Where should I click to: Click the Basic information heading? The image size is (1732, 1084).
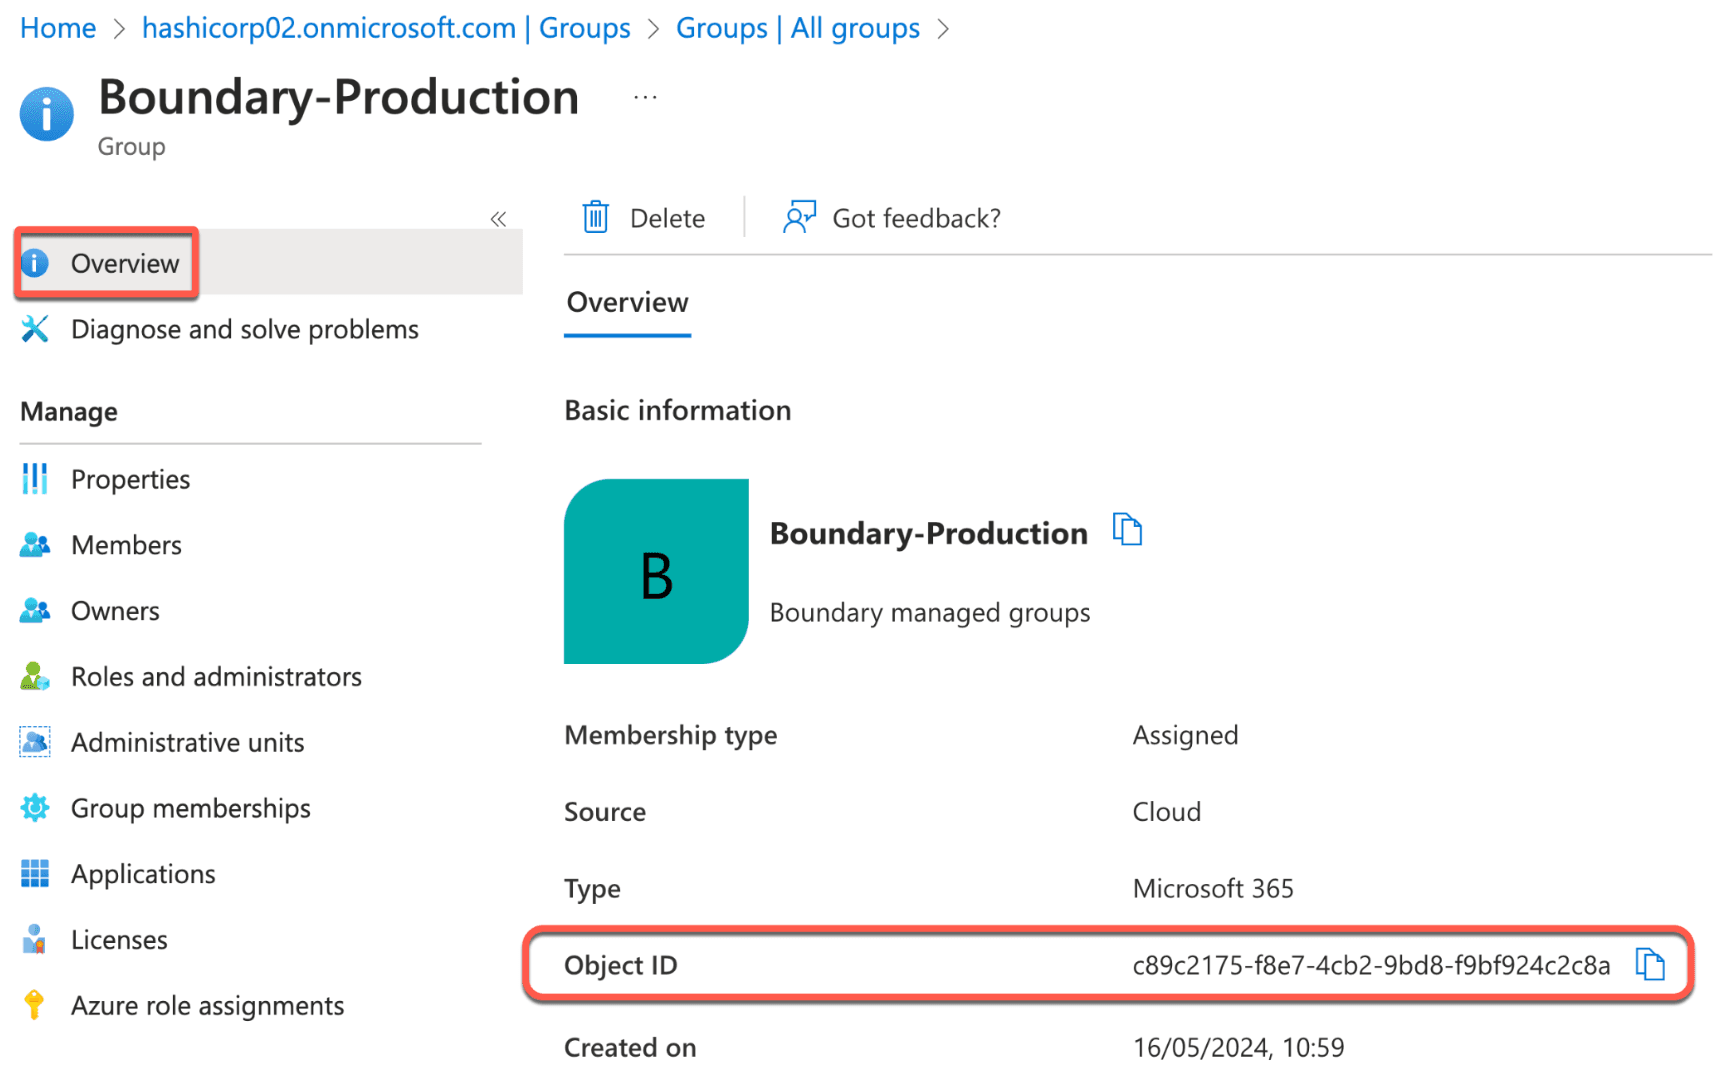tap(677, 410)
